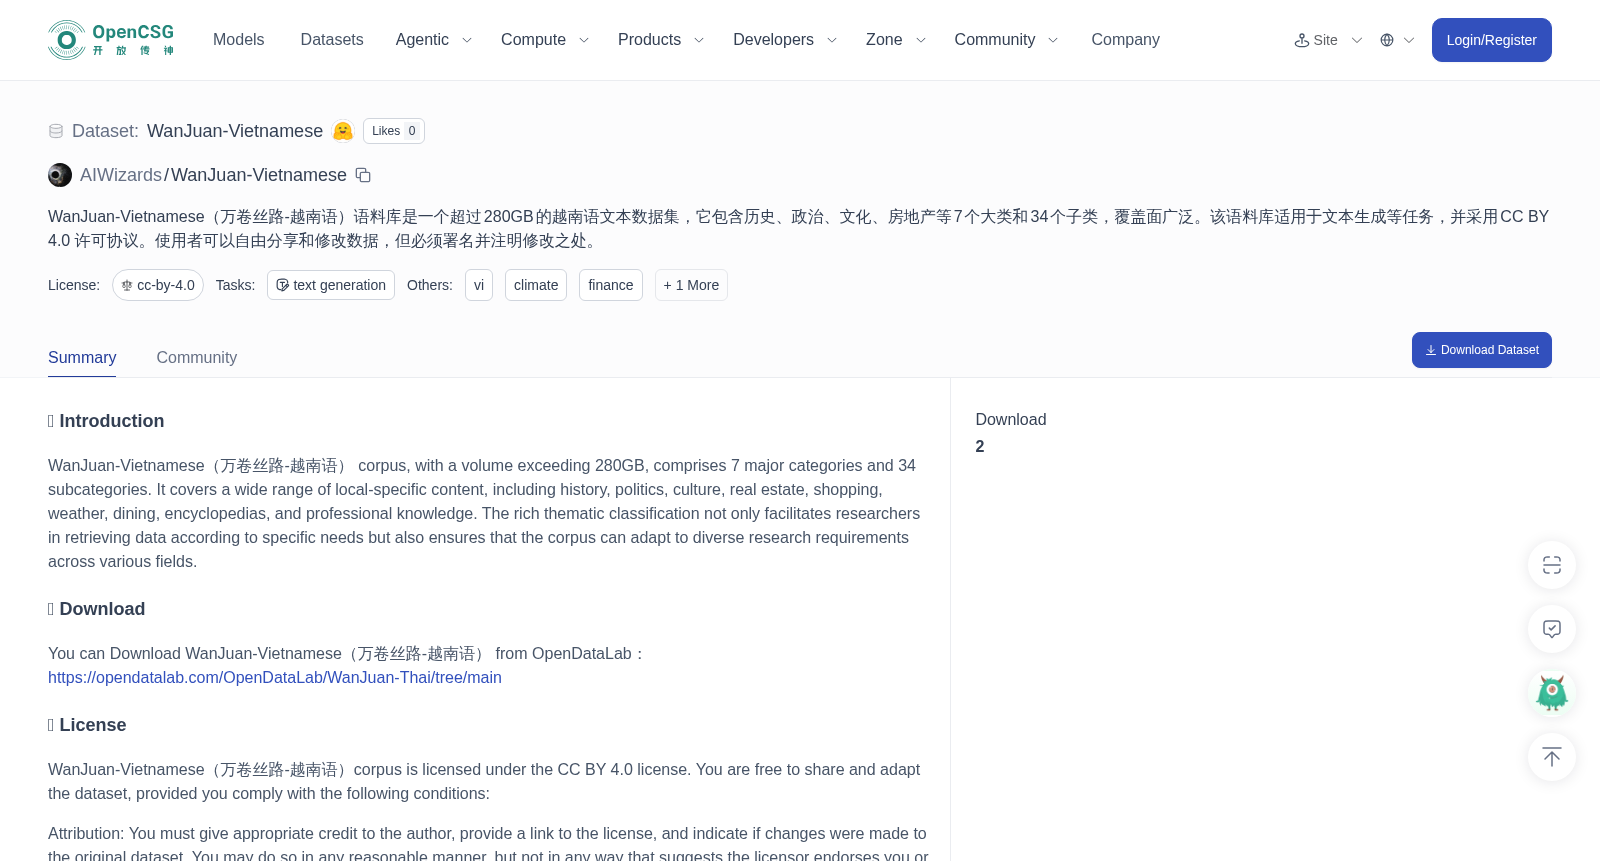Open the Datasets menu item
The image size is (1600, 861).
pos(332,40)
